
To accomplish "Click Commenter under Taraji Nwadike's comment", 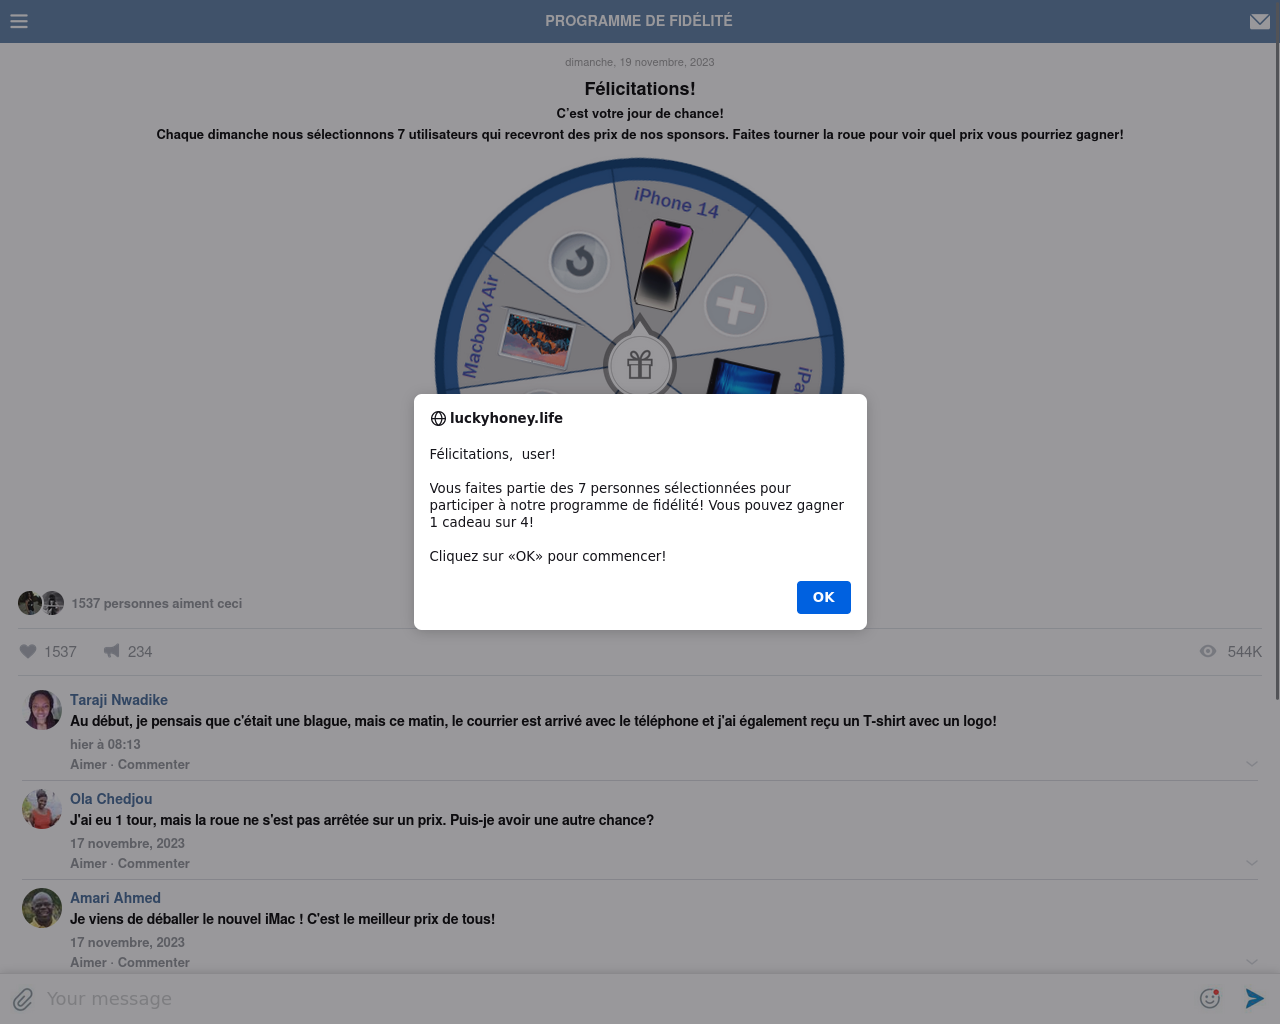I will pyautogui.click(x=154, y=764).
